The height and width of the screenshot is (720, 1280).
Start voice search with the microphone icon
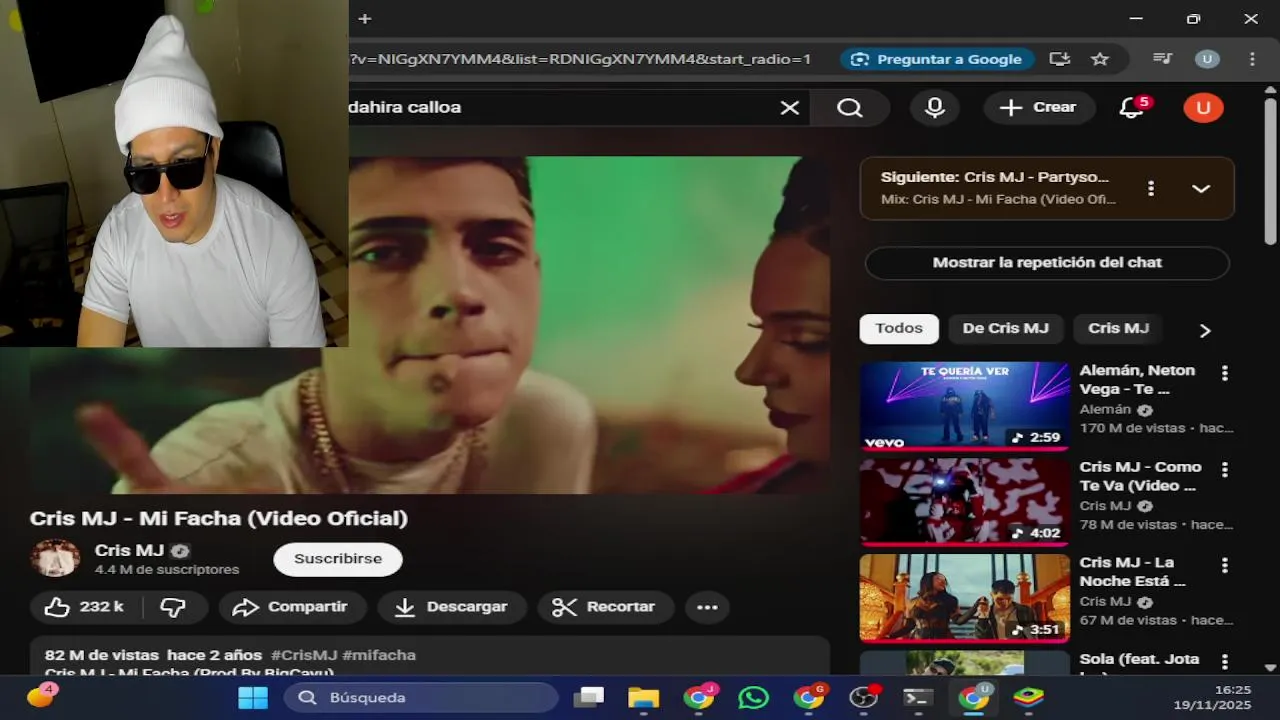tap(935, 108)
